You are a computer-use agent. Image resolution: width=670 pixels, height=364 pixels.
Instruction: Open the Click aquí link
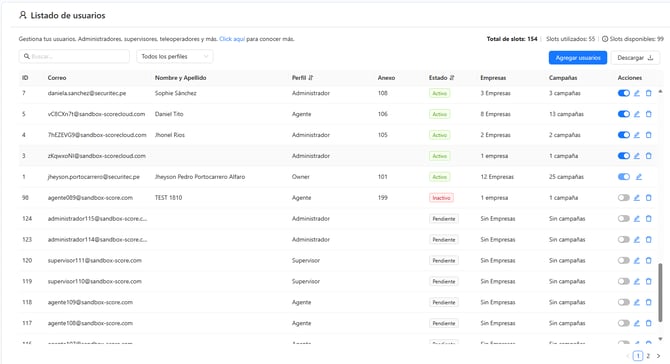coord(232,39)
